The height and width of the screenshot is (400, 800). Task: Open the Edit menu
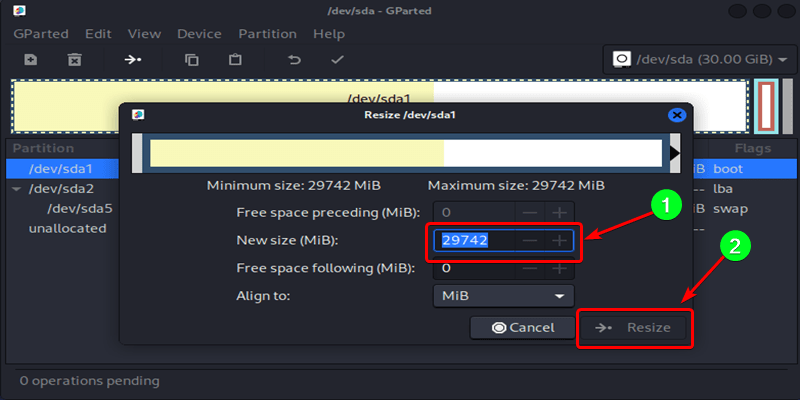point(98,34)
